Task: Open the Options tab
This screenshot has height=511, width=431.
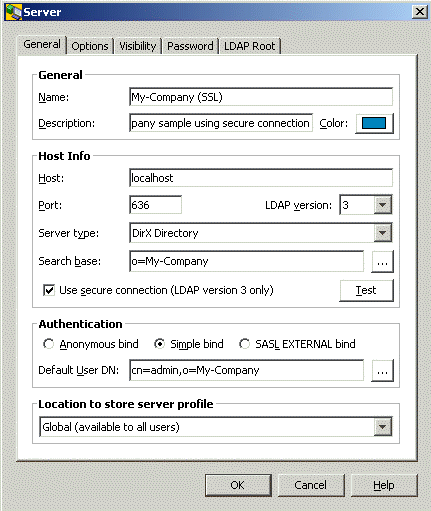Action: [x=90, y=46]
